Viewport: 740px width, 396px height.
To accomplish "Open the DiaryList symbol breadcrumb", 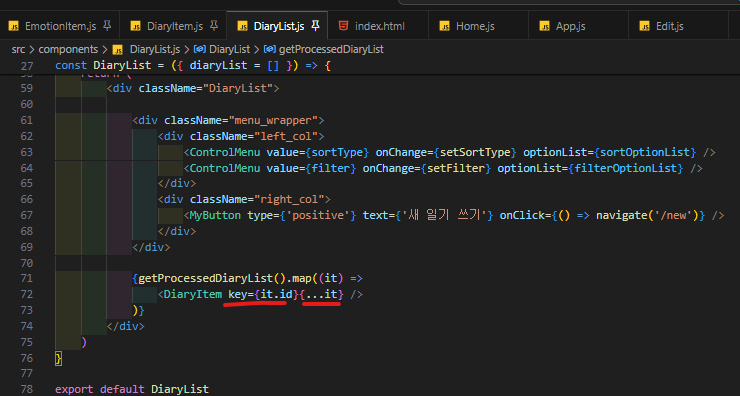I will pos(229,49).
